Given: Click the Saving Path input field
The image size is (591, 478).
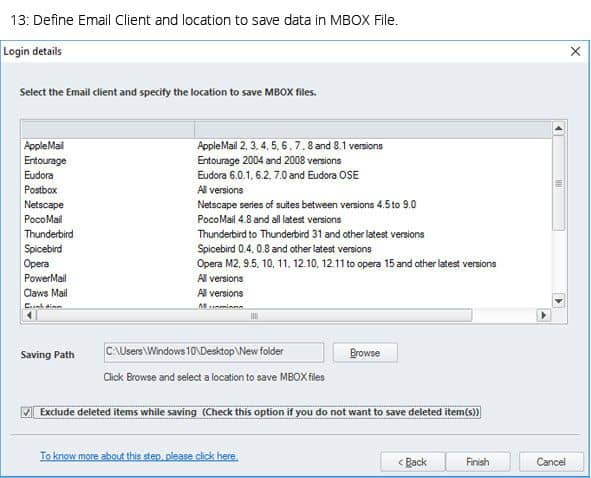Looking at the screenshot, I should pyautogui.click(x=214, y=352).
